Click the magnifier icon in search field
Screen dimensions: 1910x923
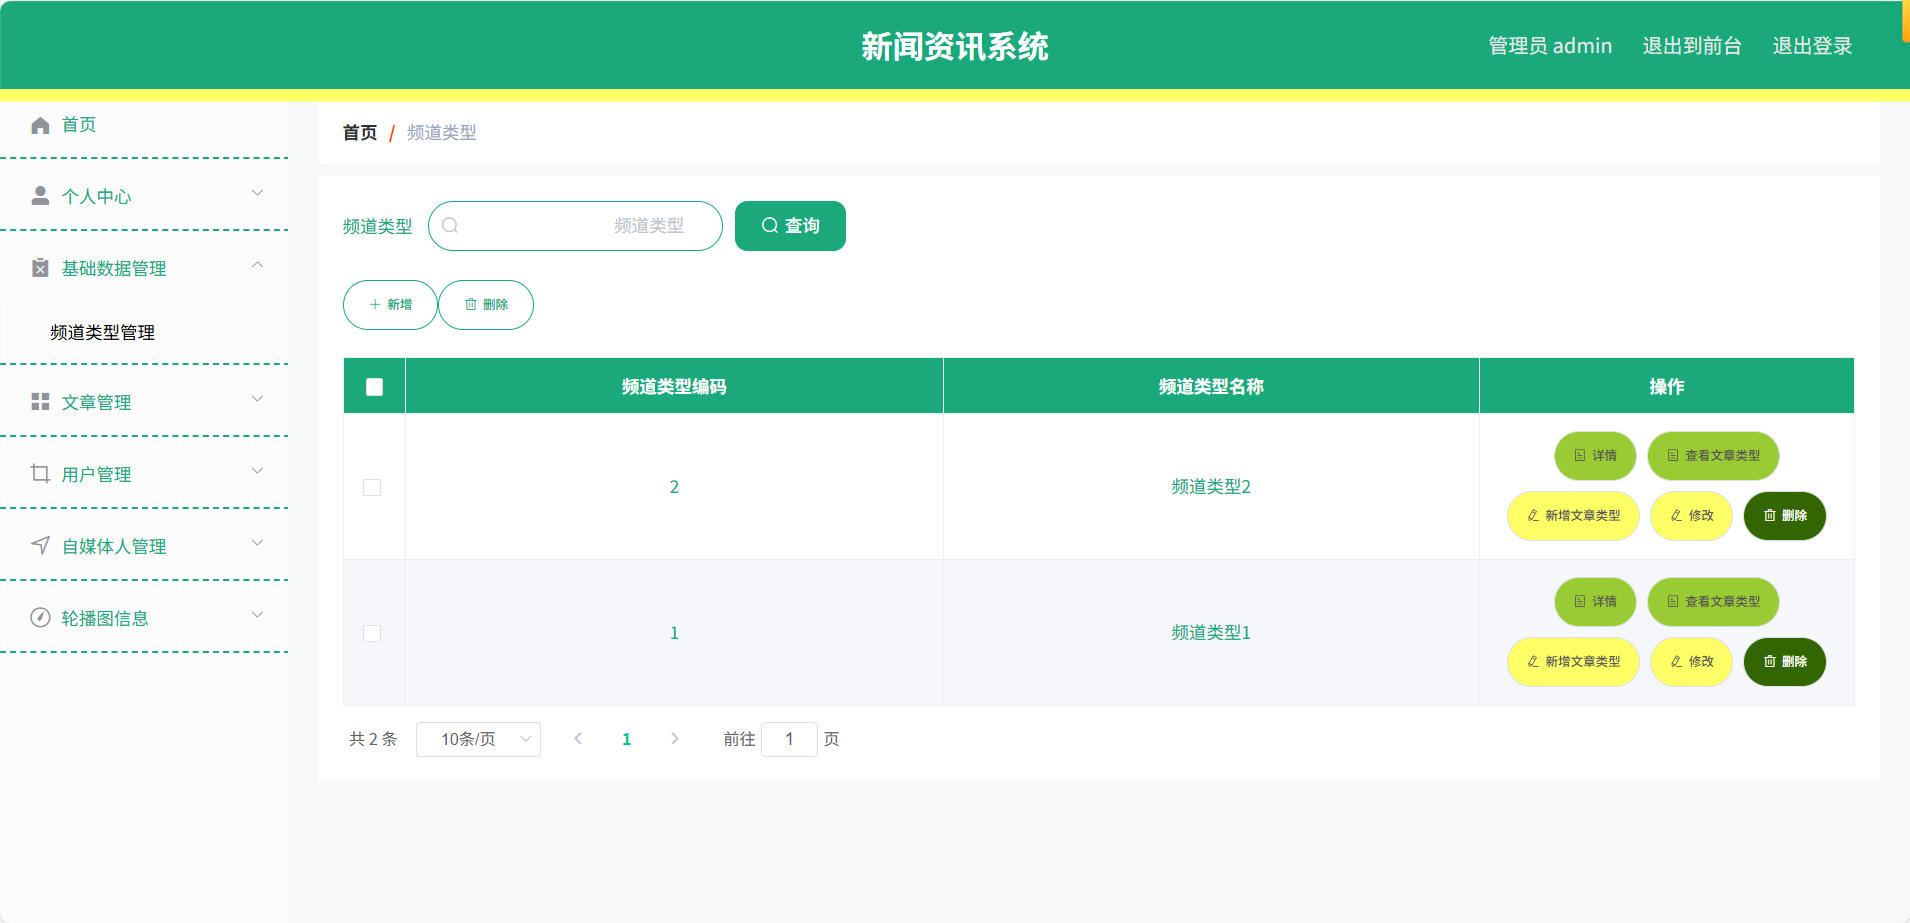pos(450,226)
